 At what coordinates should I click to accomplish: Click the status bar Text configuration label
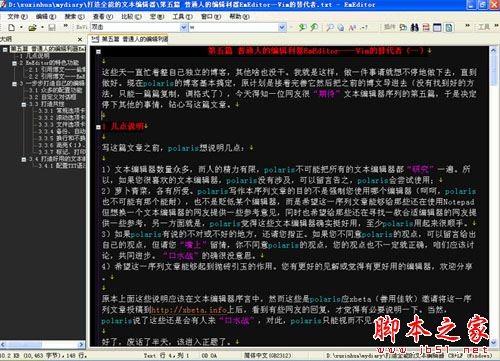(x=150, y=356)
